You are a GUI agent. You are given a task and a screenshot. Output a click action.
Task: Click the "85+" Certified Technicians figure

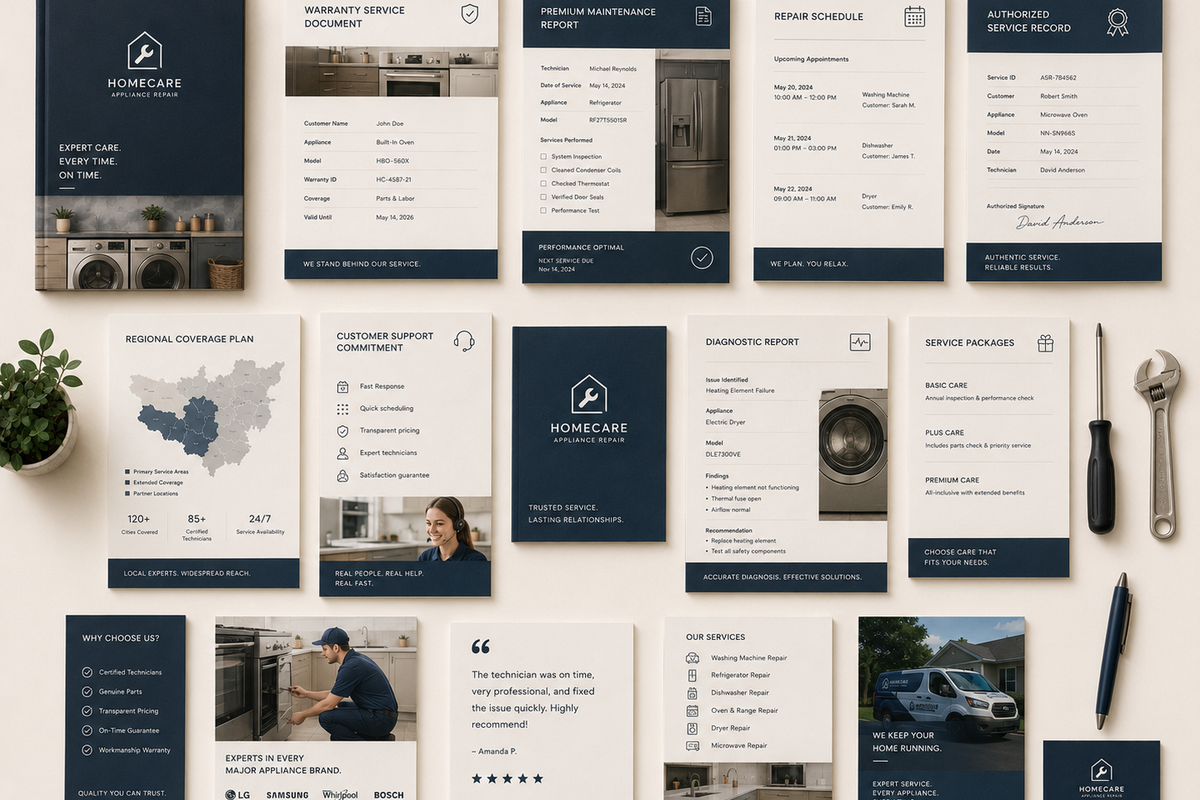(x=196, y=519)
